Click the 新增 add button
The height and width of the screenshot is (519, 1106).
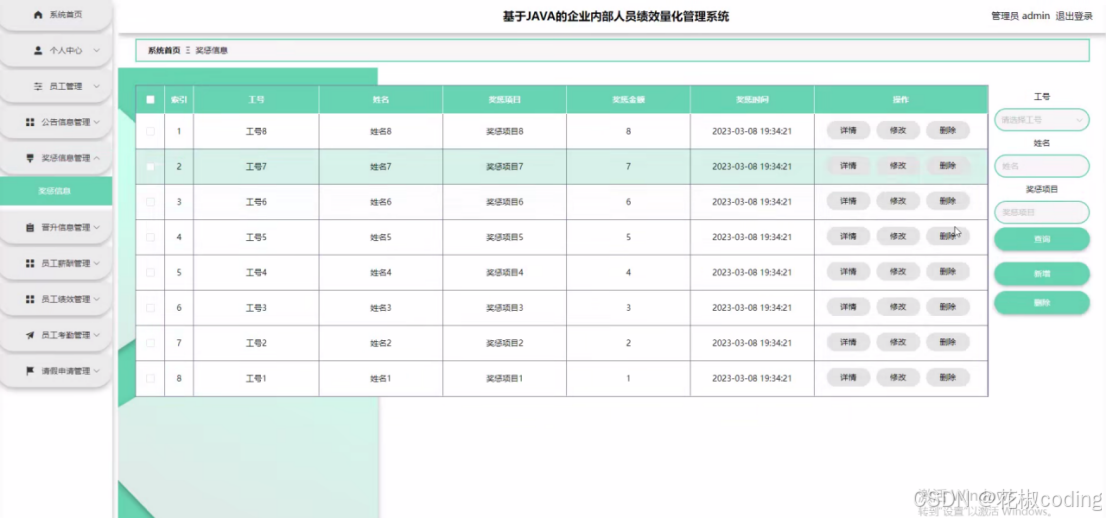click(1042, 274)
